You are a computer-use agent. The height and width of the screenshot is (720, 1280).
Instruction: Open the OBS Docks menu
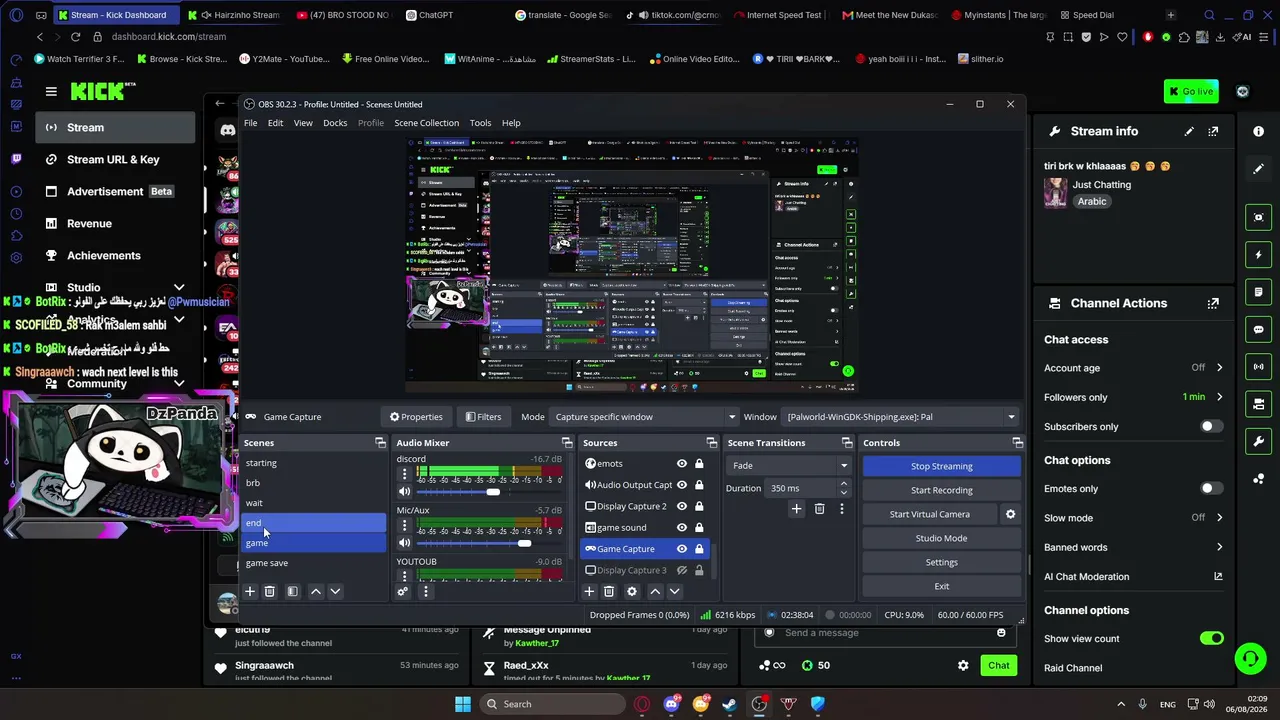pos(335,123)
